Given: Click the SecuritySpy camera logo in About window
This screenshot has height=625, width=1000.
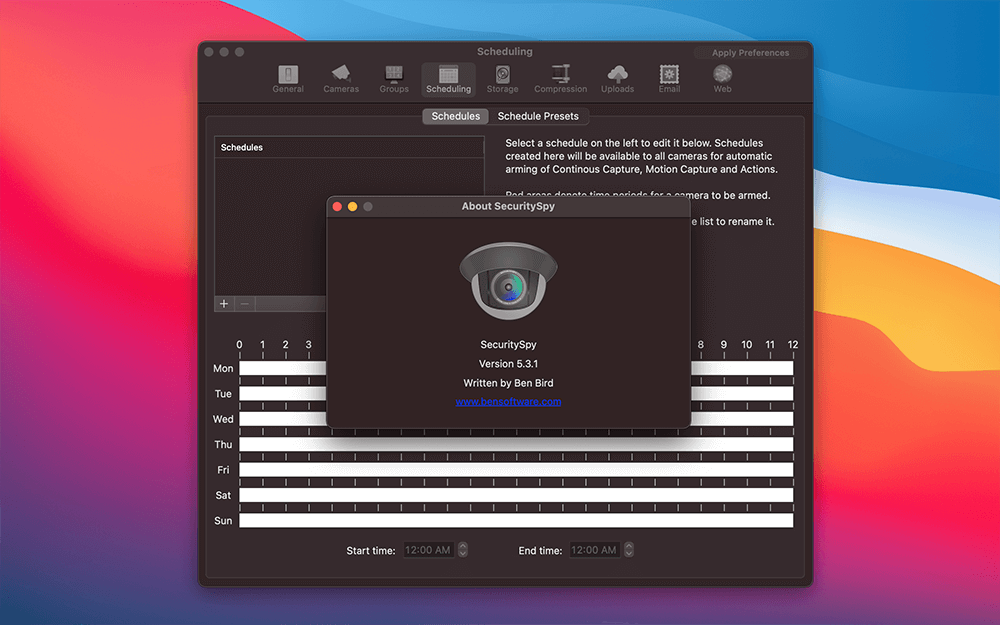Looking at the screenshot, I should (x=508, y=281).
